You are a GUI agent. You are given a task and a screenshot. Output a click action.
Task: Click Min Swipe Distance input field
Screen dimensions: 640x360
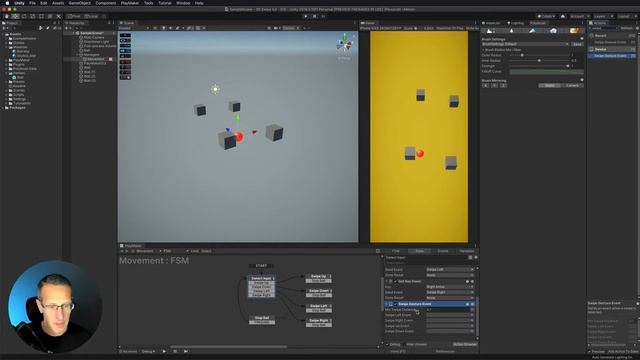[448, 310]
